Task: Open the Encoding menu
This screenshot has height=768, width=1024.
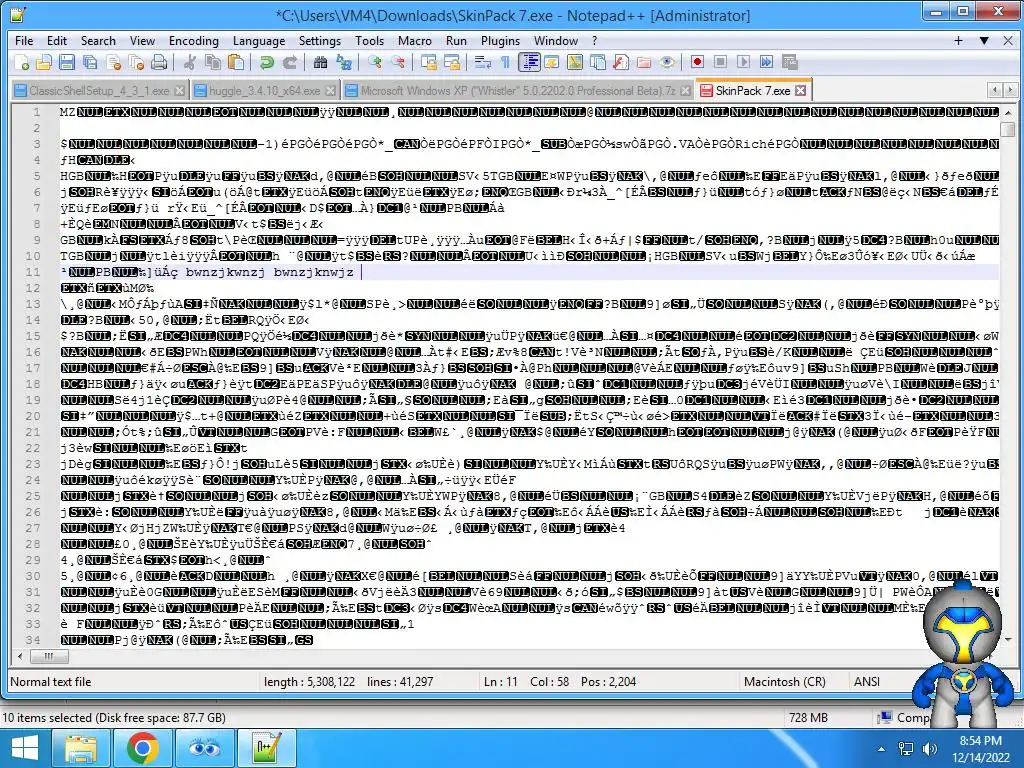Action: [x=193, y=40]
